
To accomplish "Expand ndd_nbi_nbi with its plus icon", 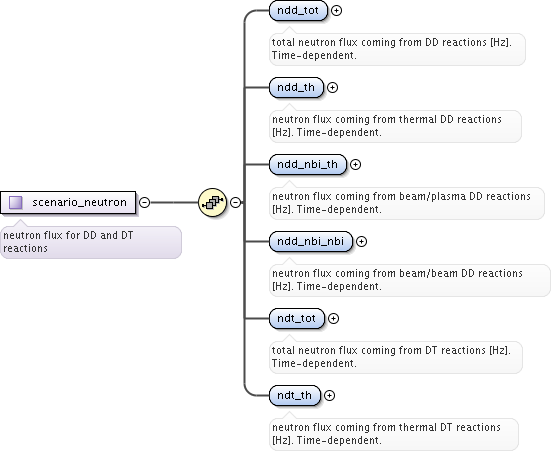I will (362, 242).
